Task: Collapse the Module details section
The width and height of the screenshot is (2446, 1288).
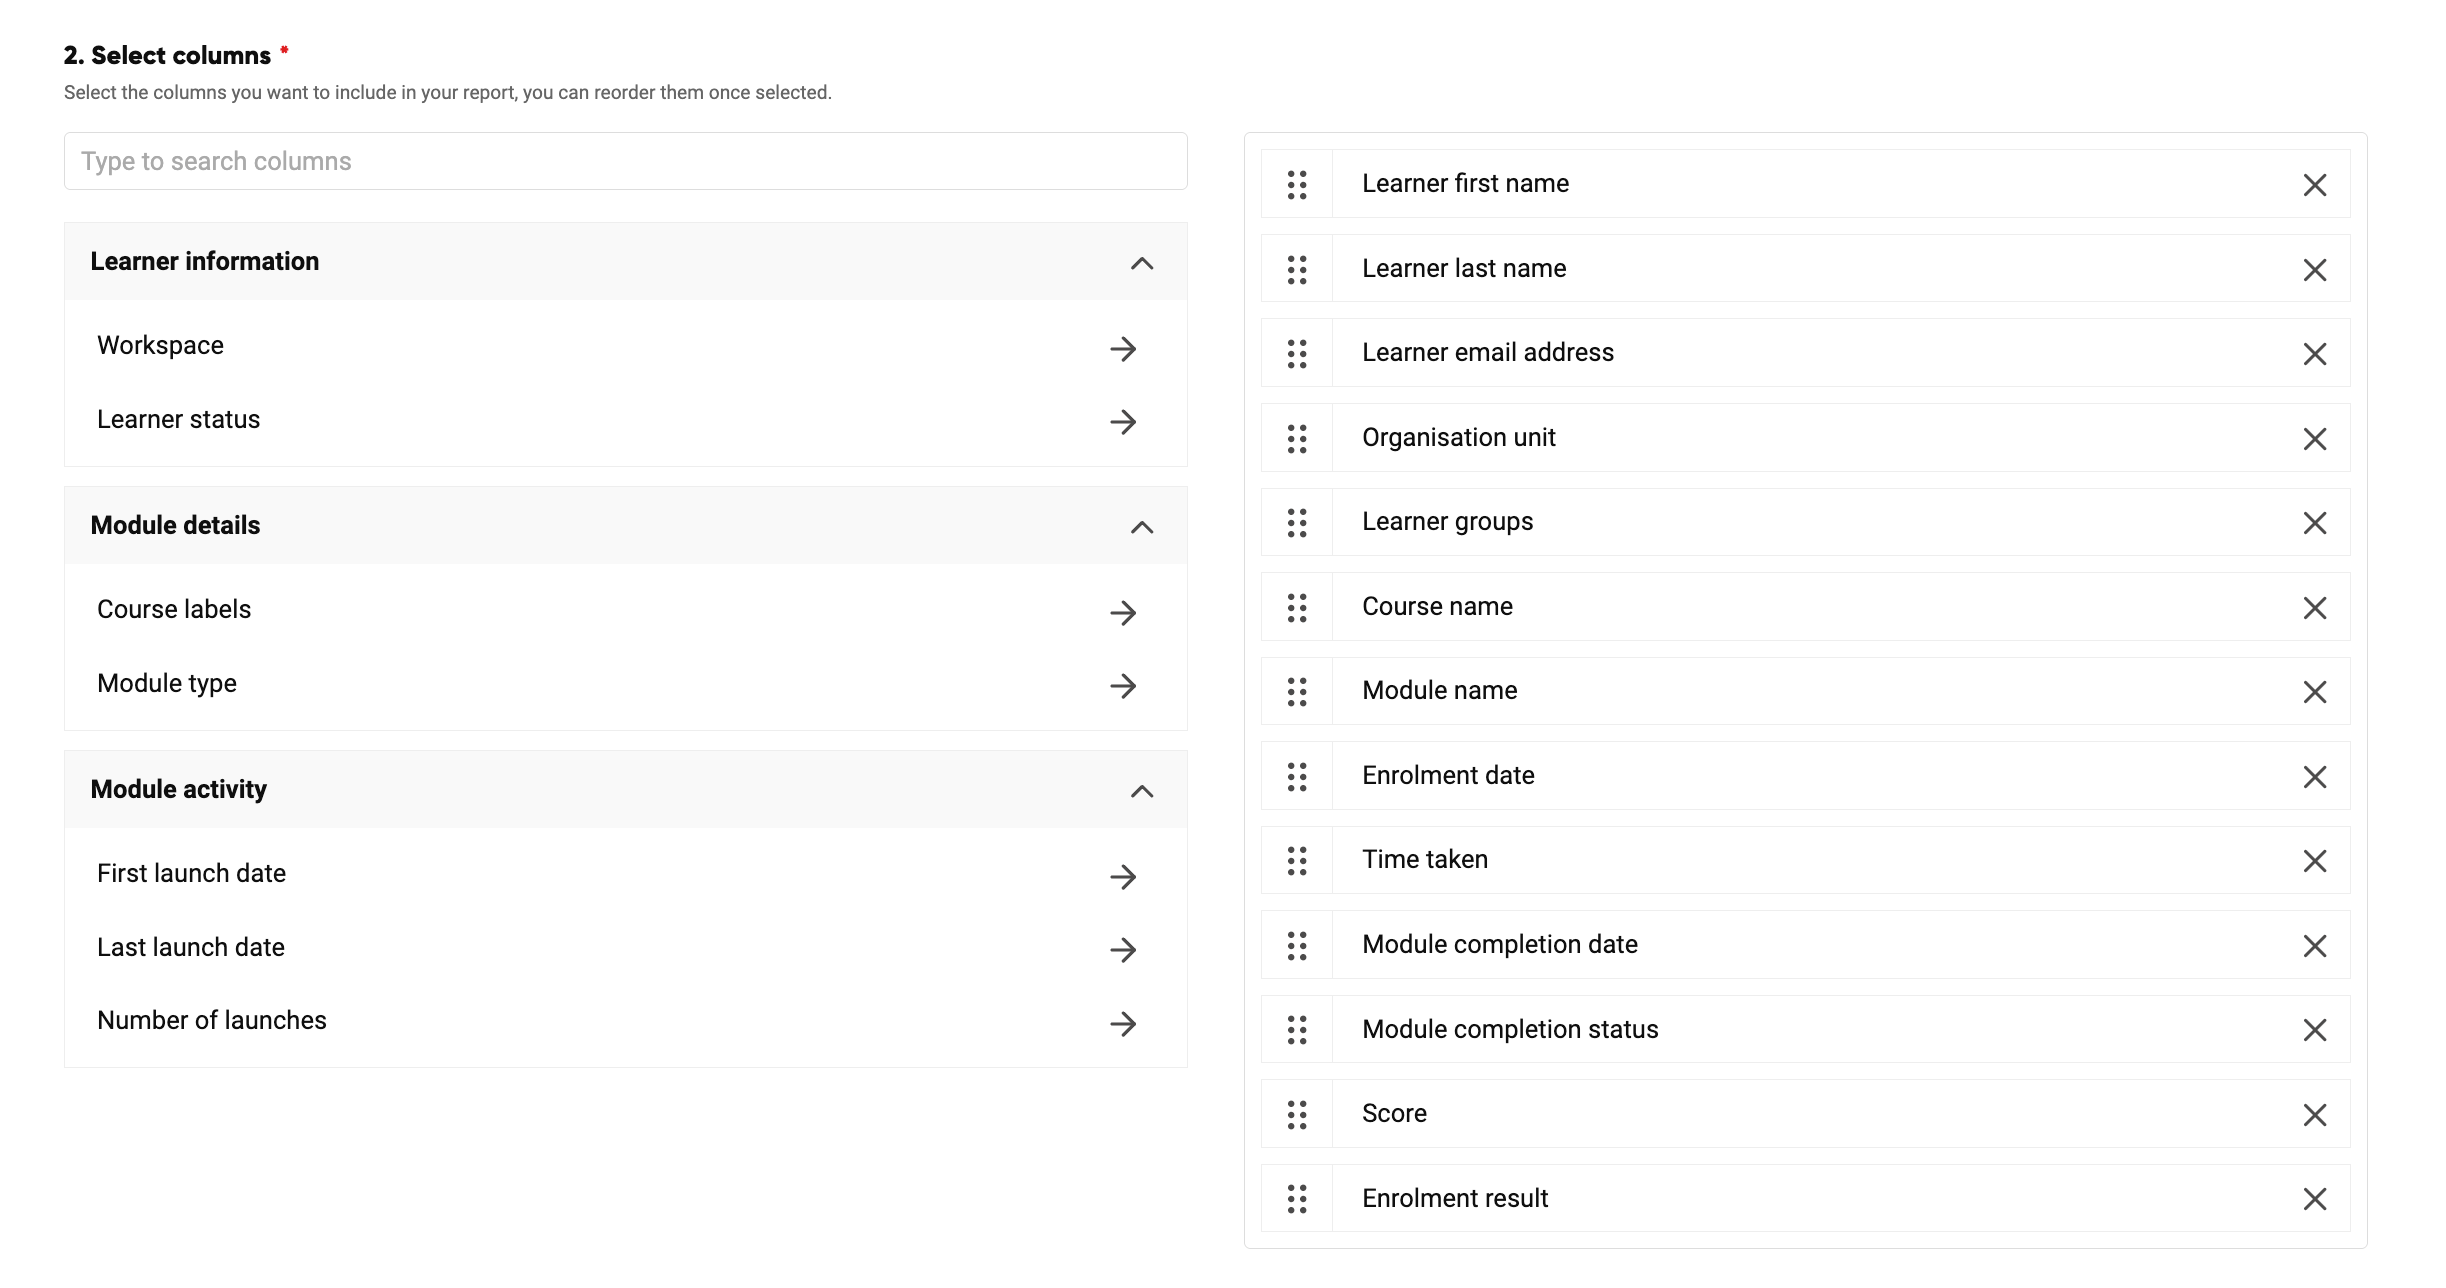Action: 1142,527
